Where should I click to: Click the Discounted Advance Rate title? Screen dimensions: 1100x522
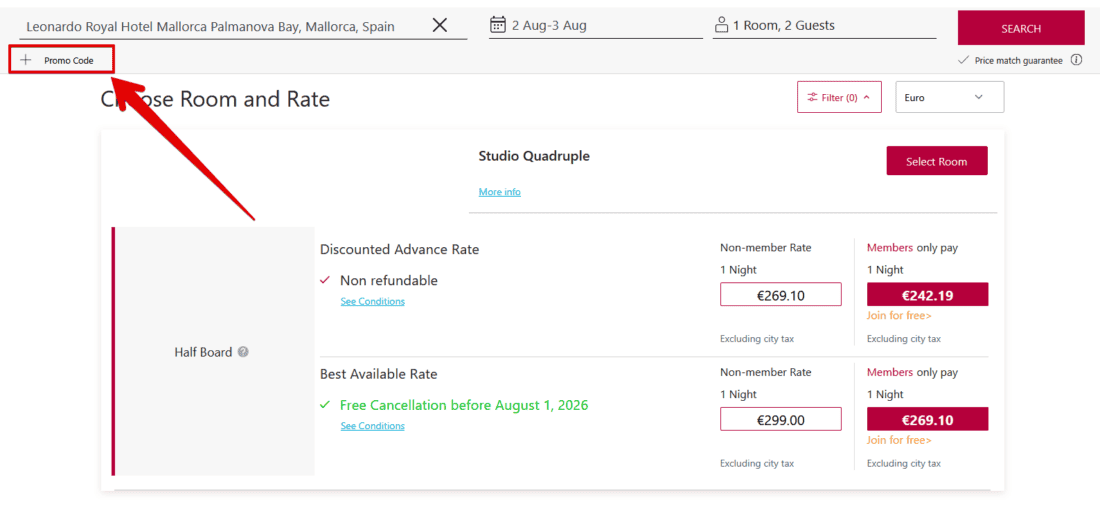click(399, 249)
